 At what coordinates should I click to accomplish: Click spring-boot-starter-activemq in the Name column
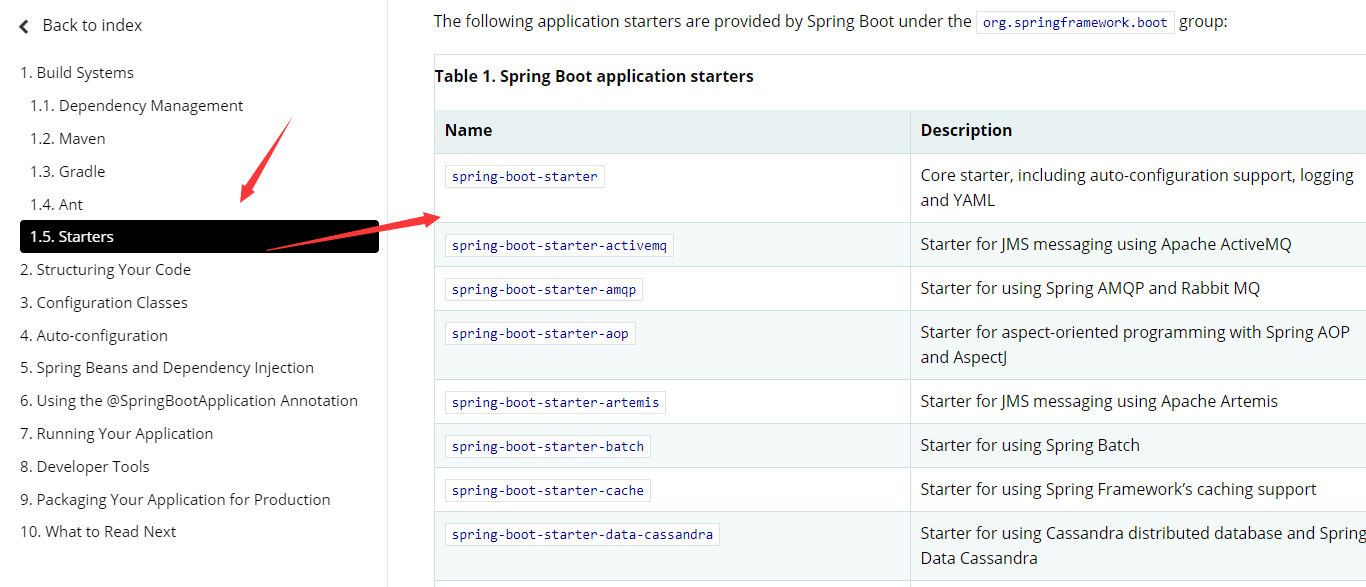559,245
